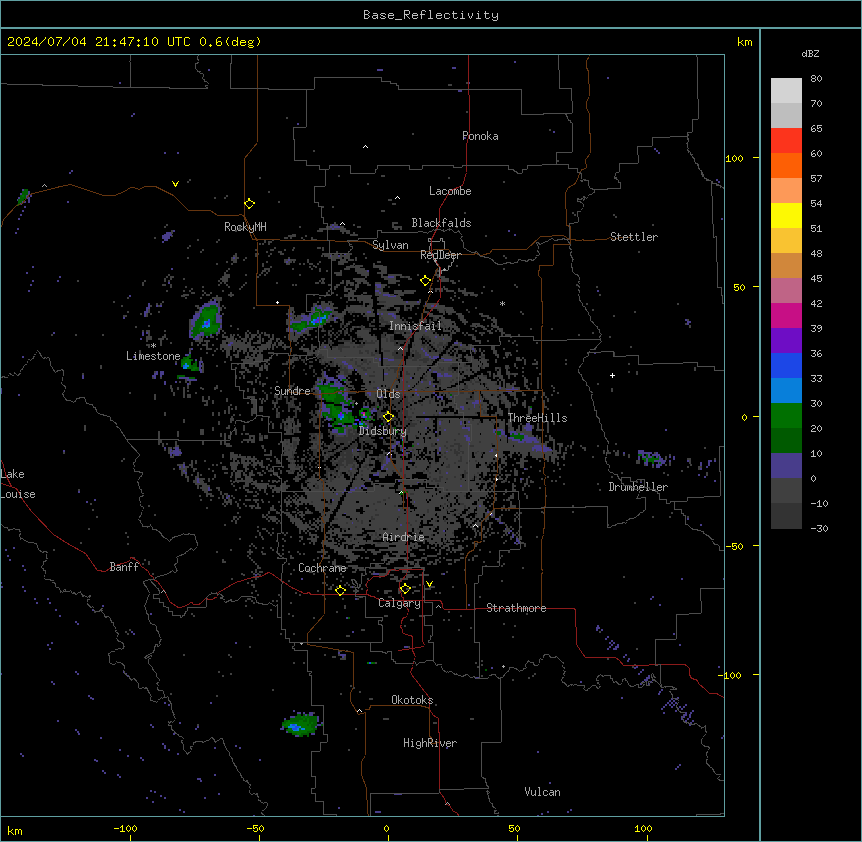Click the dBZ legend heading

tap(810, 54)
